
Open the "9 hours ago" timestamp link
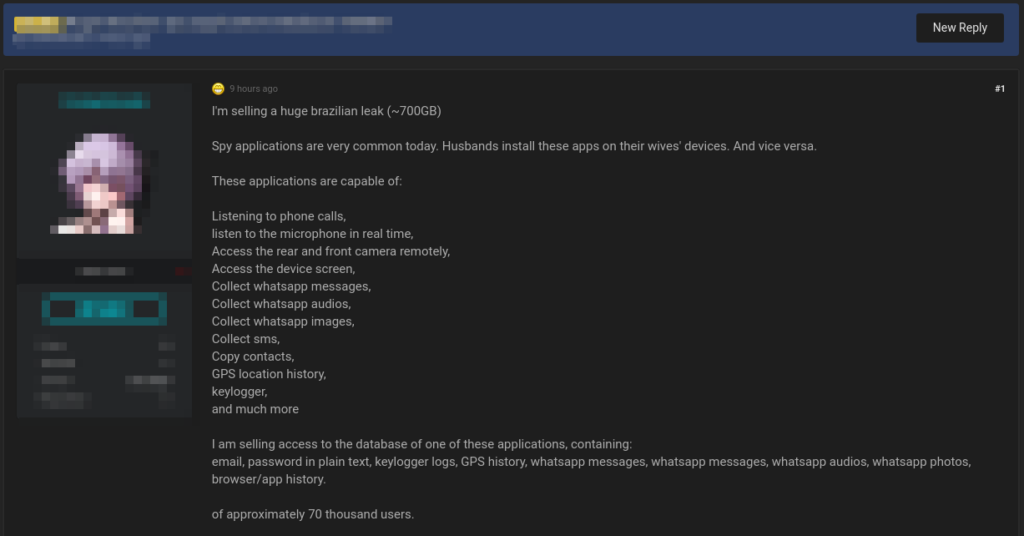point(253,89)
